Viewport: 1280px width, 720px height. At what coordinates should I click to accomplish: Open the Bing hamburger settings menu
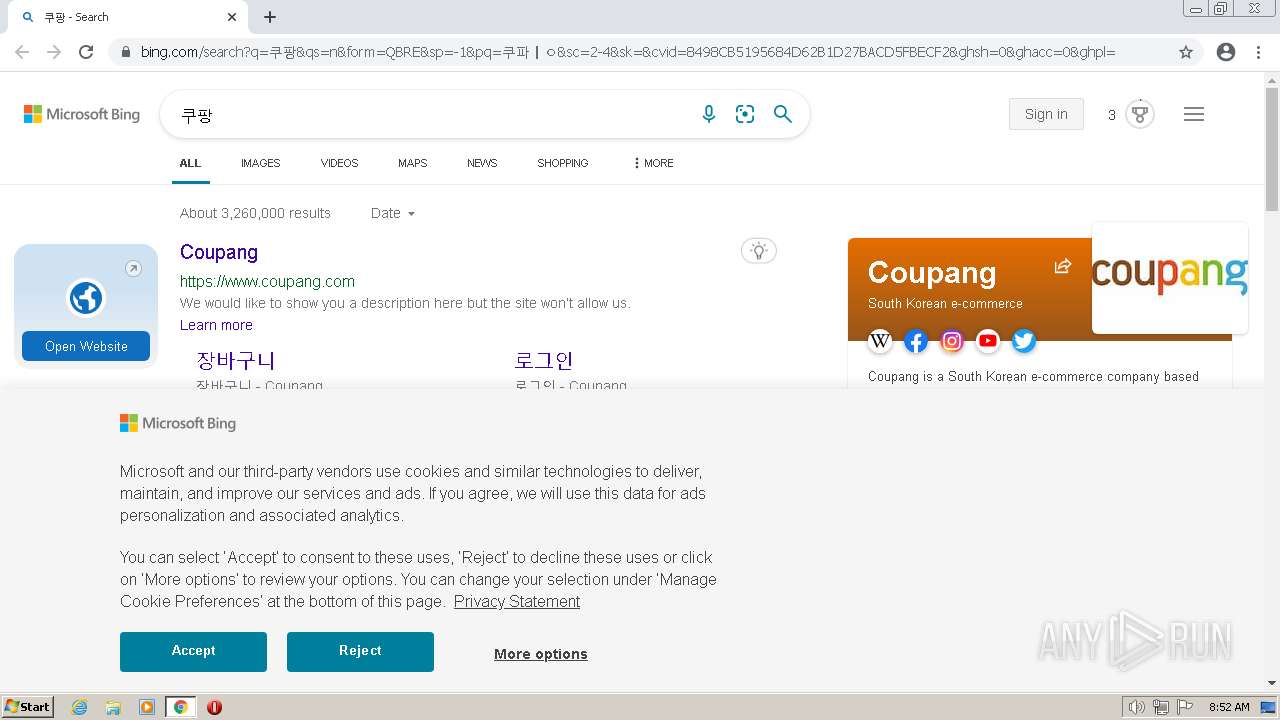pos(1194,114)
